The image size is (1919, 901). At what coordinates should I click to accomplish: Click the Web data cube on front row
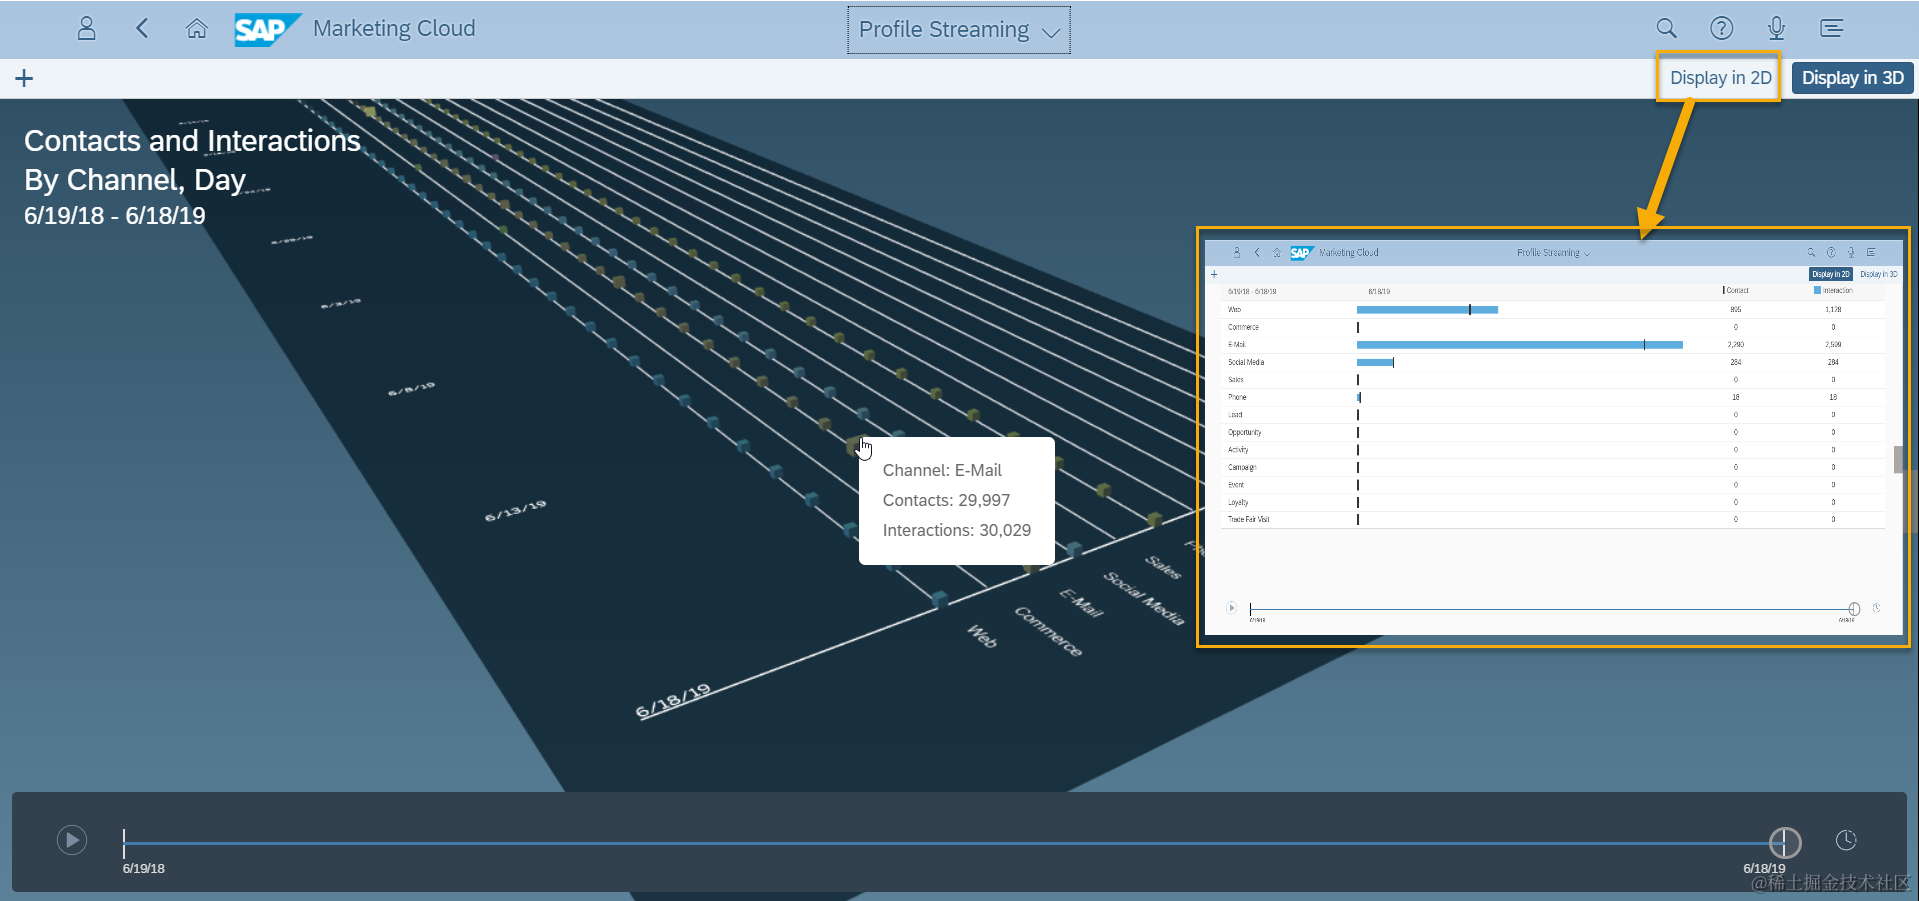[x=939, y=599]
